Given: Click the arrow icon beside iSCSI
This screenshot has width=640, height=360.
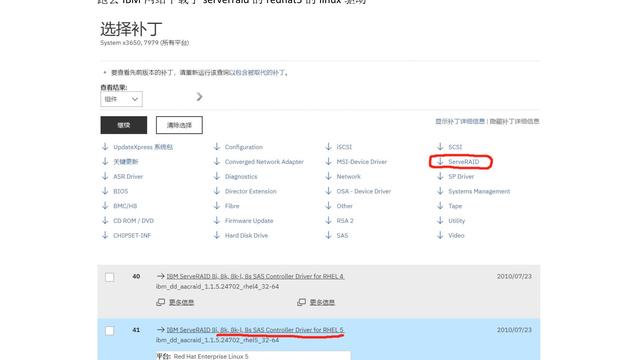Looking at the screenshot, I should click(329, 147).
